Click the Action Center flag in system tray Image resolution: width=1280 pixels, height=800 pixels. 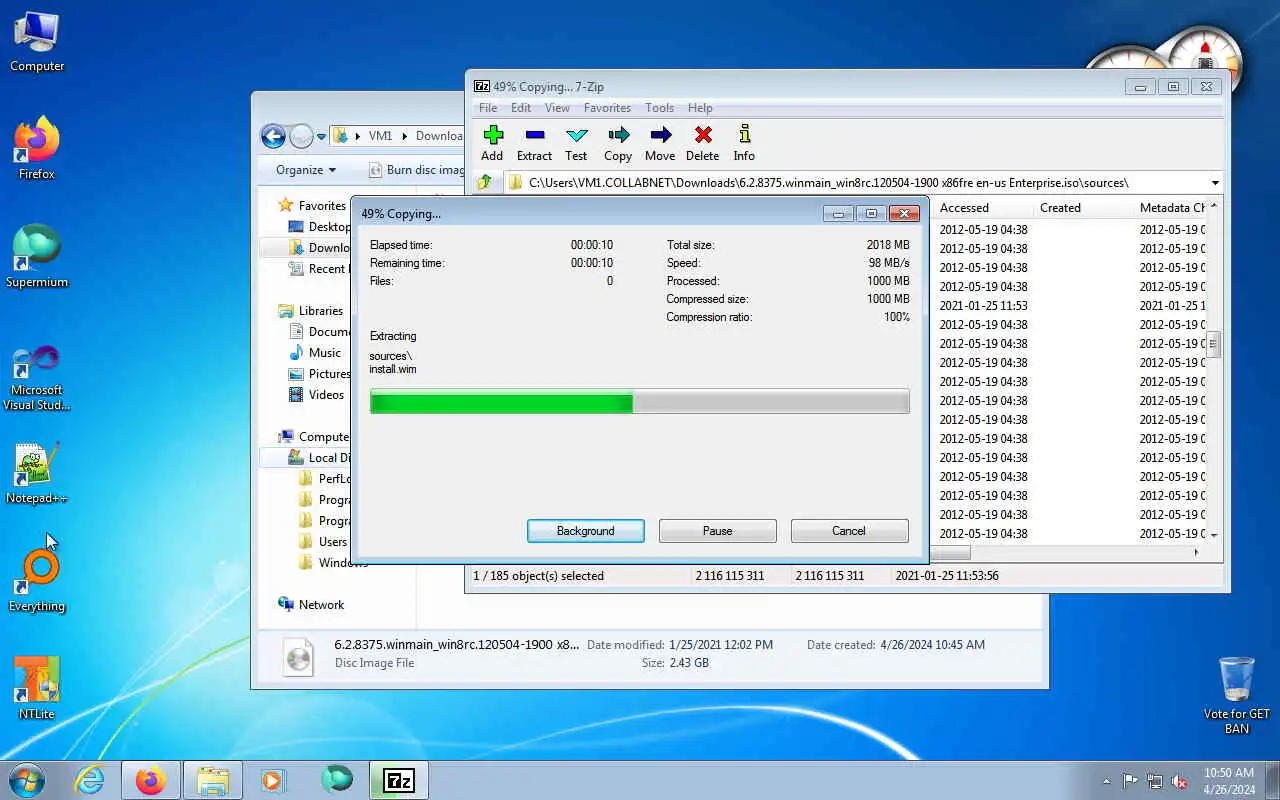tap(1131, 781)
